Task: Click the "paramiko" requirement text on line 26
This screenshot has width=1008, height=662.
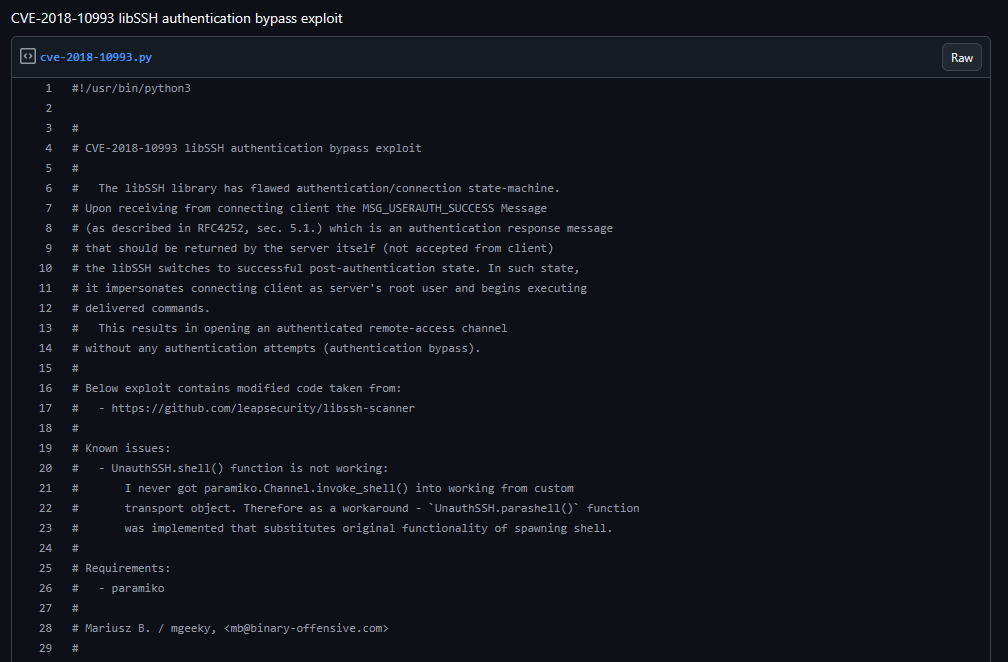Action: tap(138, 588)
